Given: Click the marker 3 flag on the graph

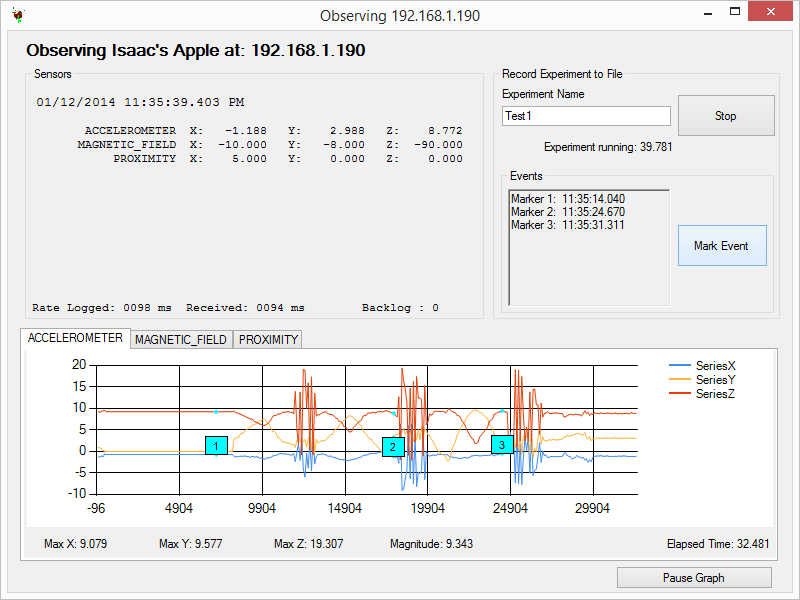Looking at the screenshot, I should click(502, 444).
